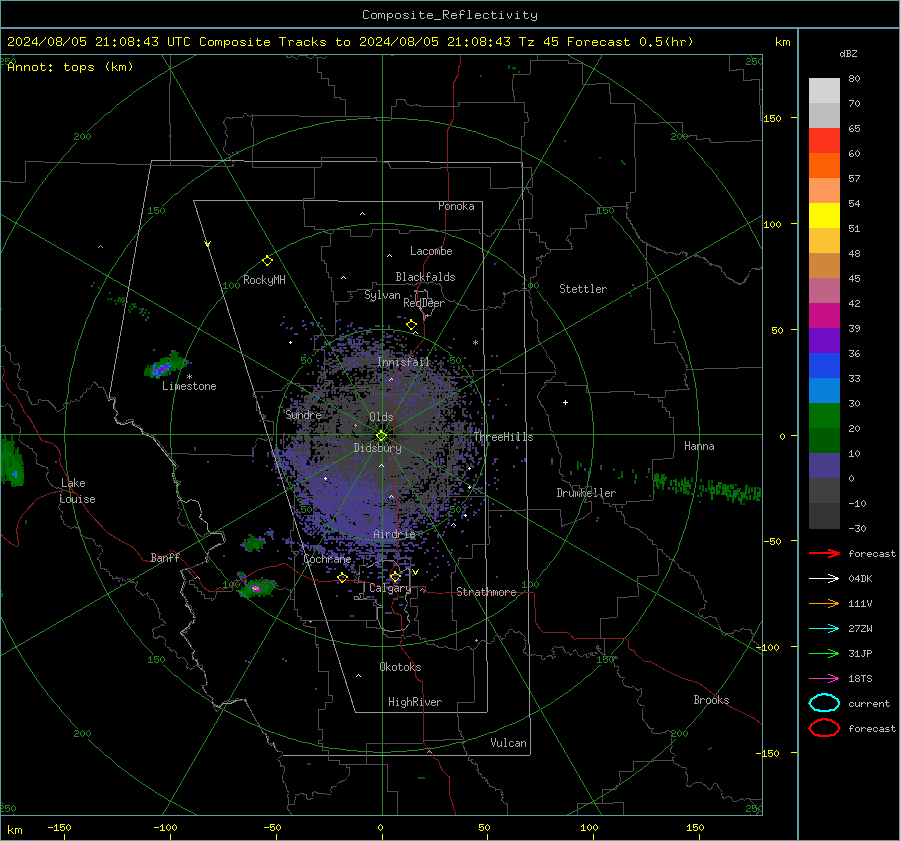This screenshot has height=841, width=900.
Task: Click the Ponoka city label
Action: [456, 206]
